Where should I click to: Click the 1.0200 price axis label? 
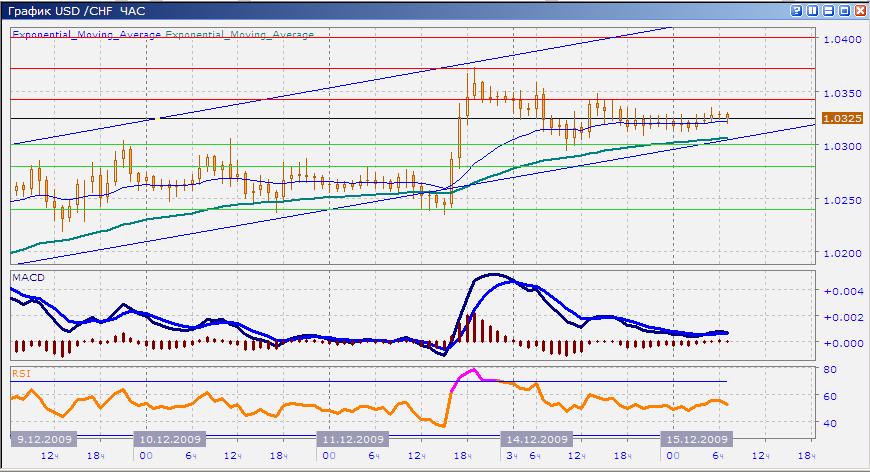[x=843, y=253]
